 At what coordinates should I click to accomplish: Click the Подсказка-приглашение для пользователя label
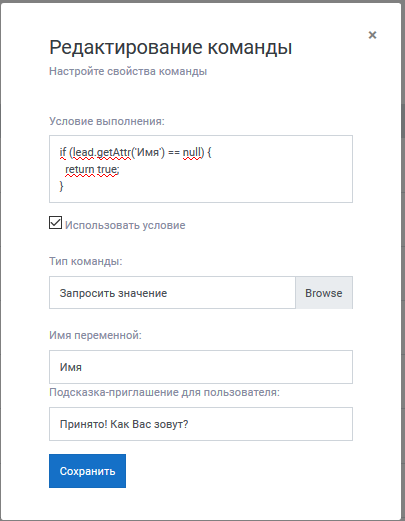[x=164, y=392]
